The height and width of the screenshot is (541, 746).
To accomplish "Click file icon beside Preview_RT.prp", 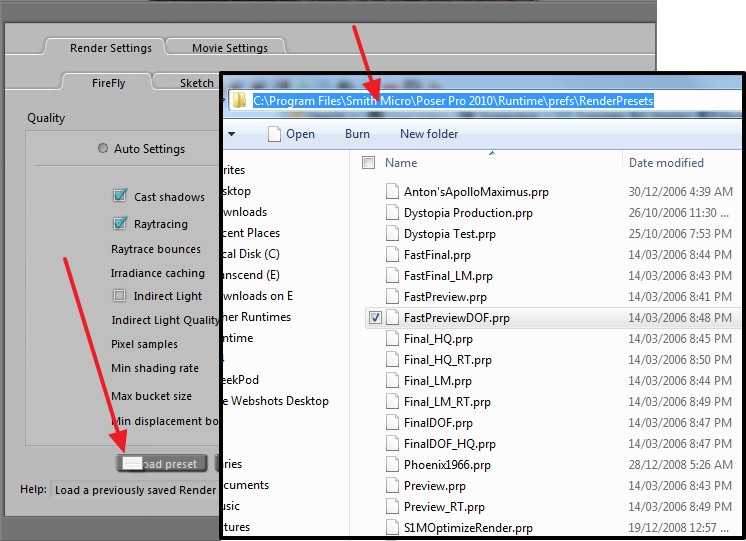I will point(392,506).
